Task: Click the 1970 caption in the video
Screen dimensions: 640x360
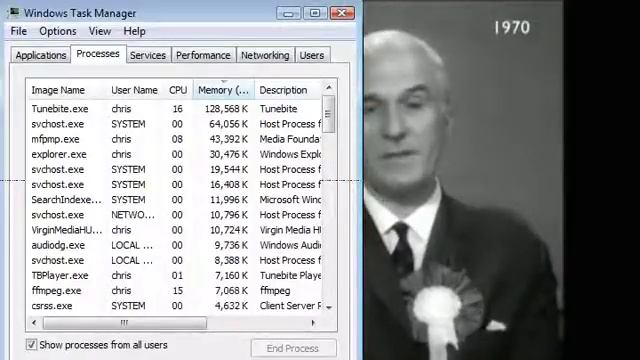Action: click(x=512, y=28)
